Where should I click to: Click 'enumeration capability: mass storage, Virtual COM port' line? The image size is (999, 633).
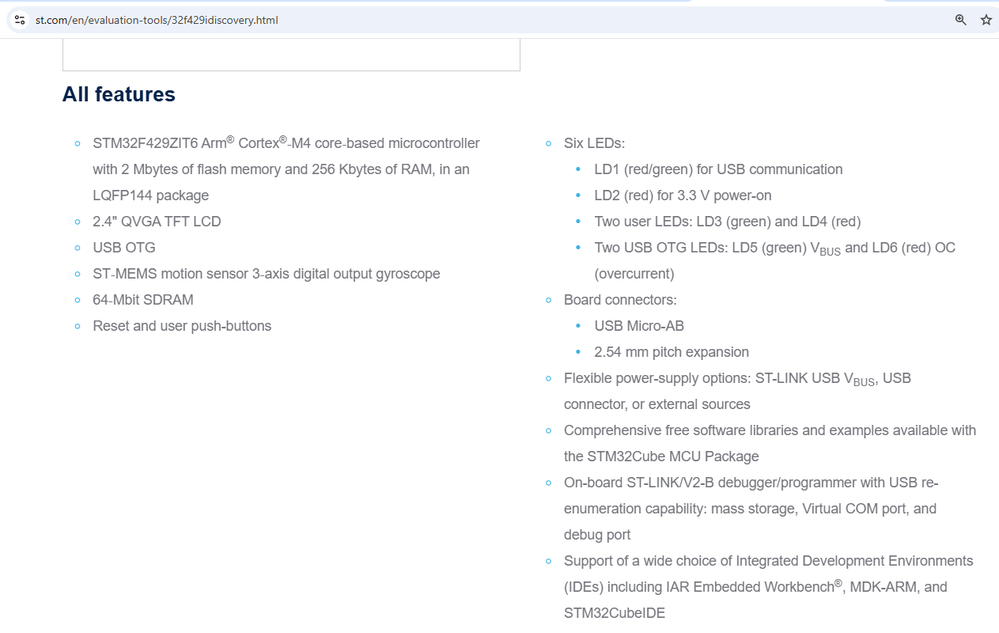pyautogui.click(x=750, y=509)
